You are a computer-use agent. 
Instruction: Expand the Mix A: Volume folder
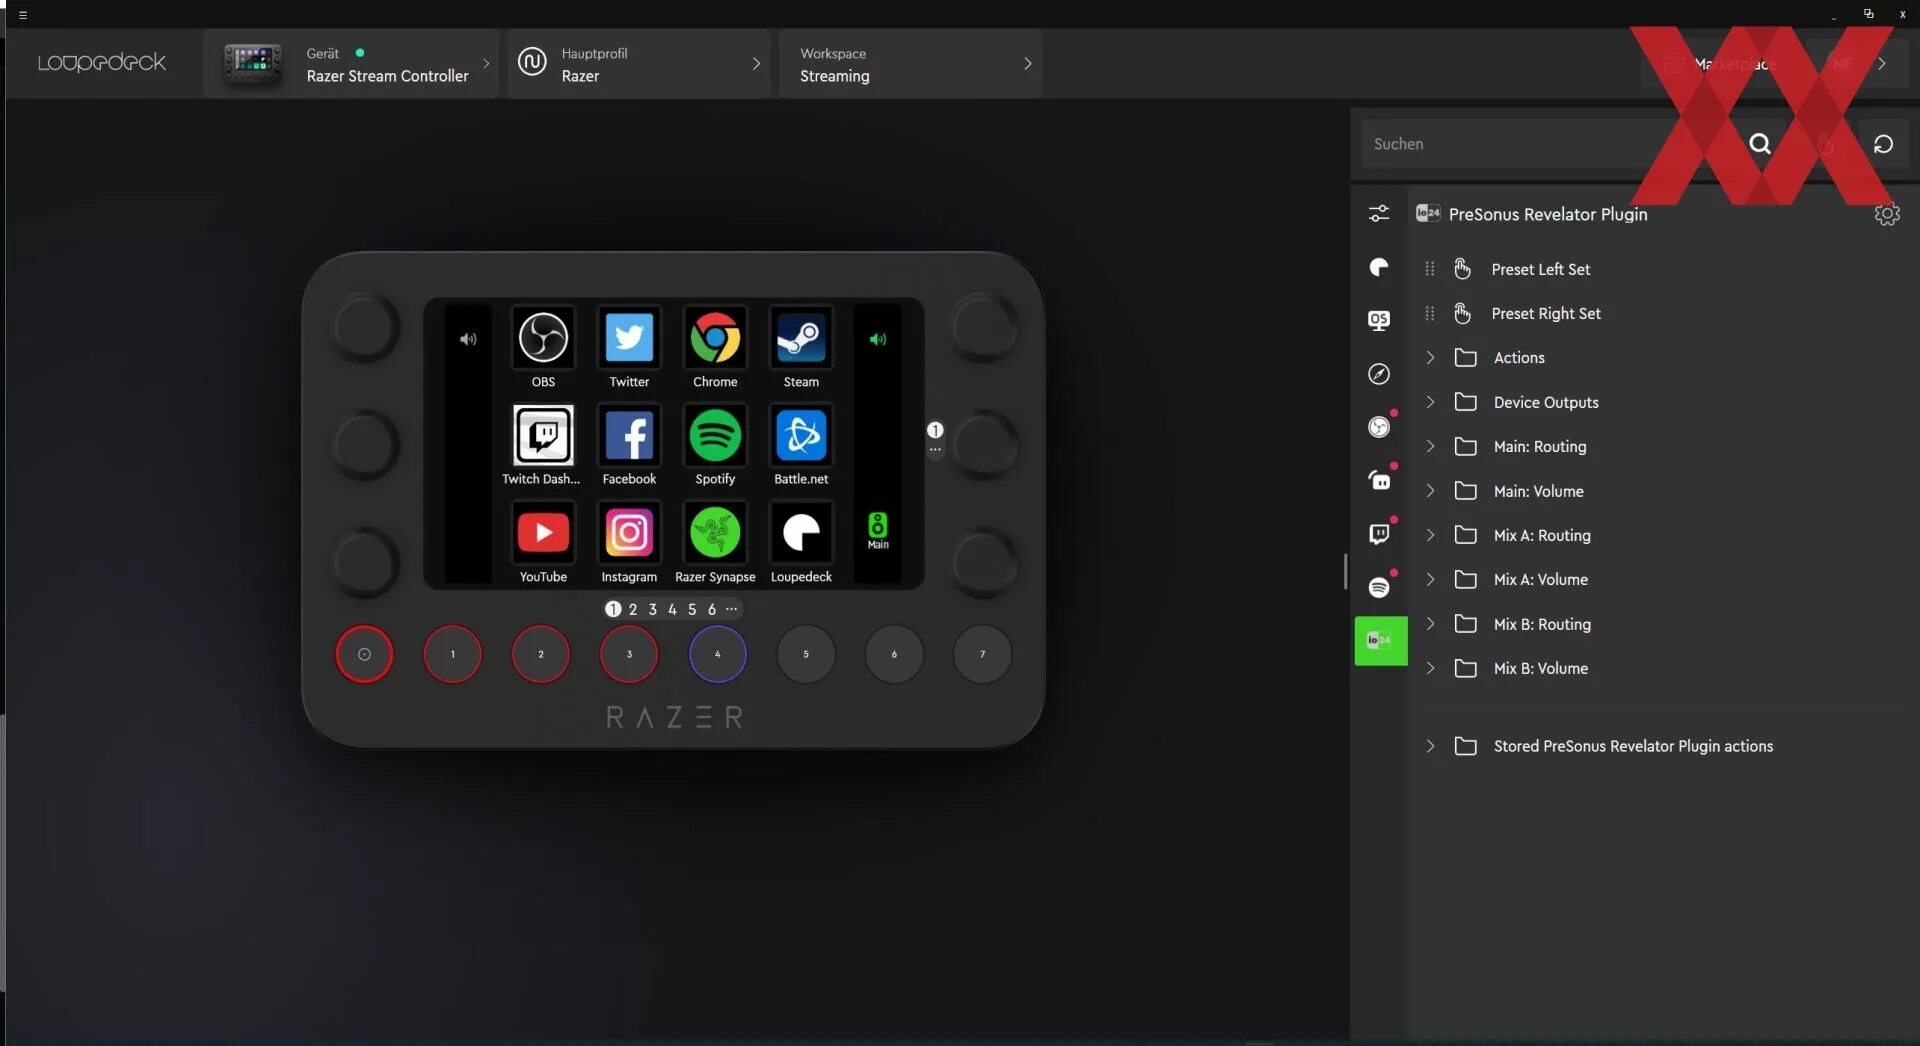click(1430, 579)
